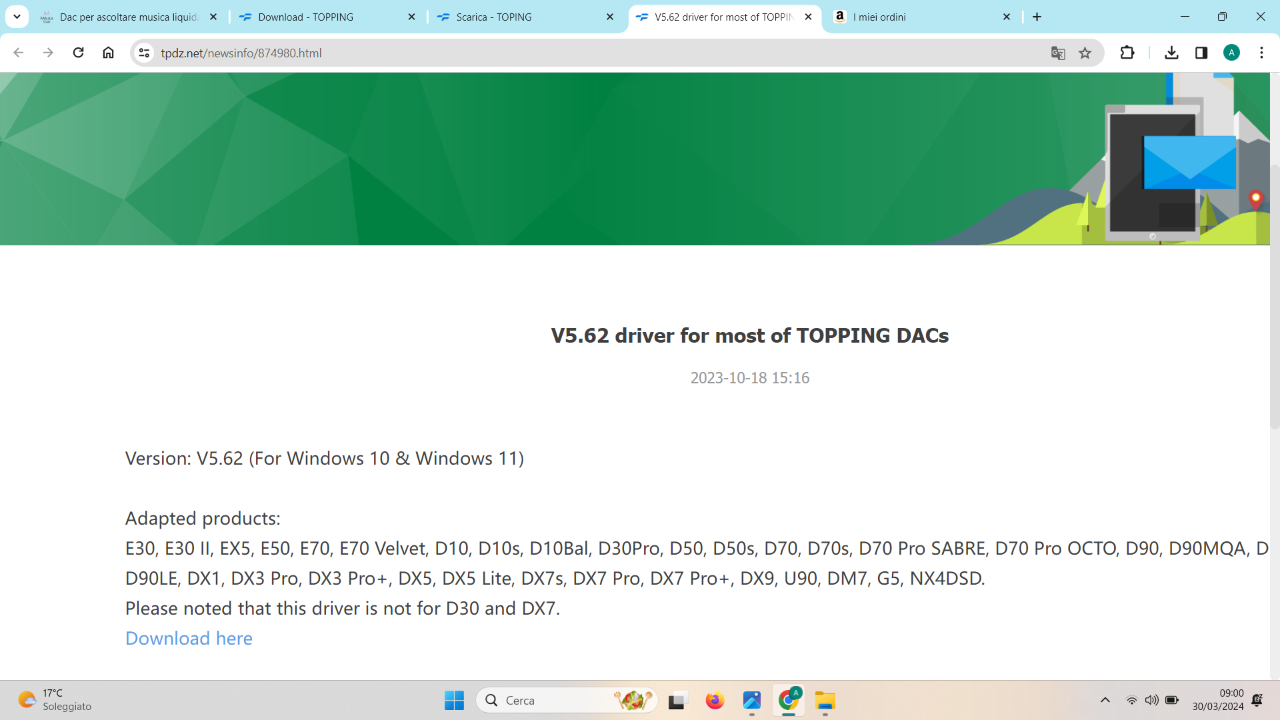Open the Extensions puzzle icon
This screenshot has width=1280, height=720.
click(1127, 53)
